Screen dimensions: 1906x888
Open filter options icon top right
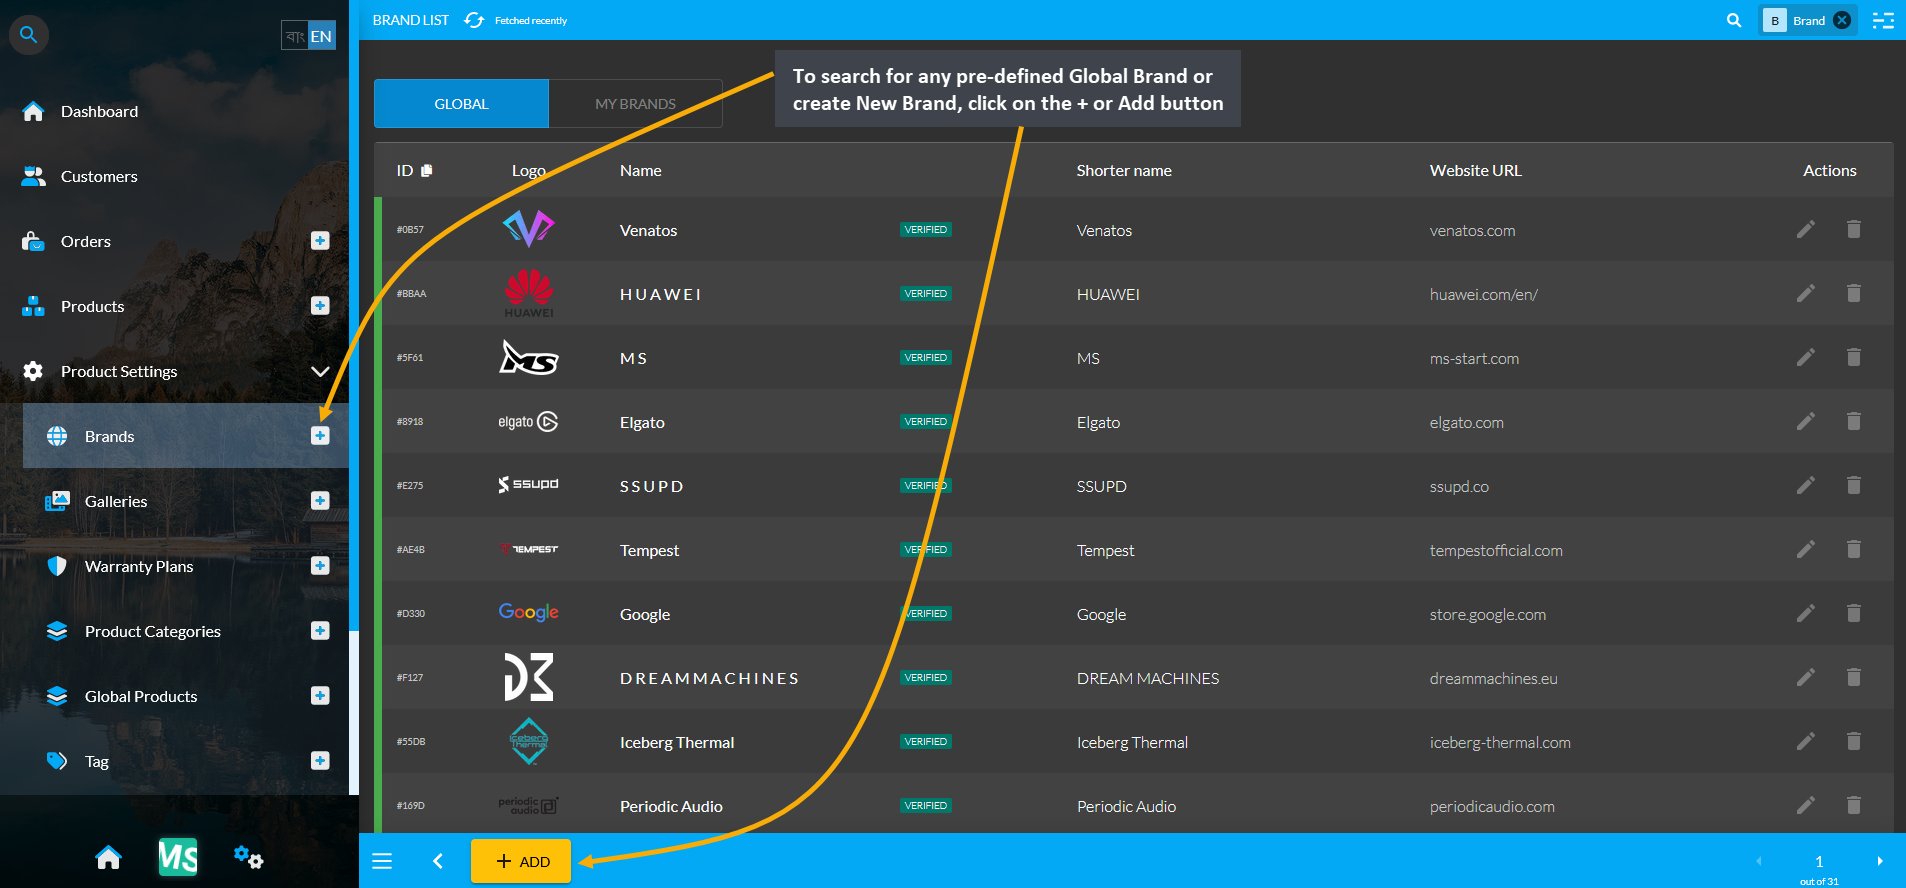[x=1883, y=20]
